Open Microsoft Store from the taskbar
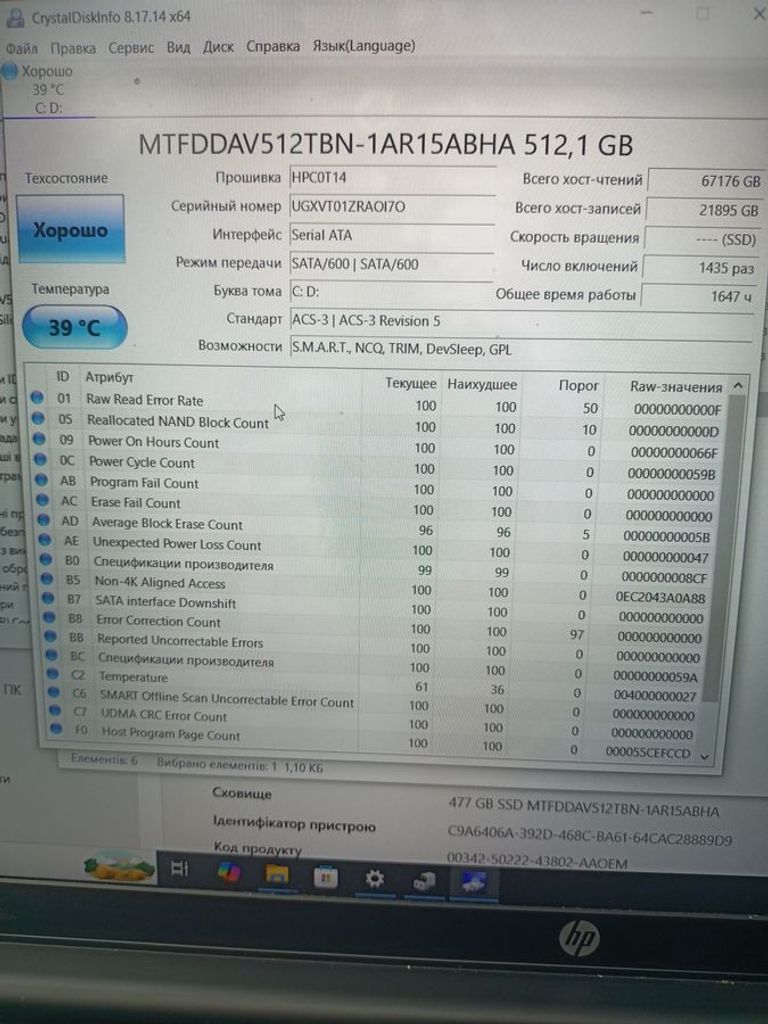 [326, 877]
